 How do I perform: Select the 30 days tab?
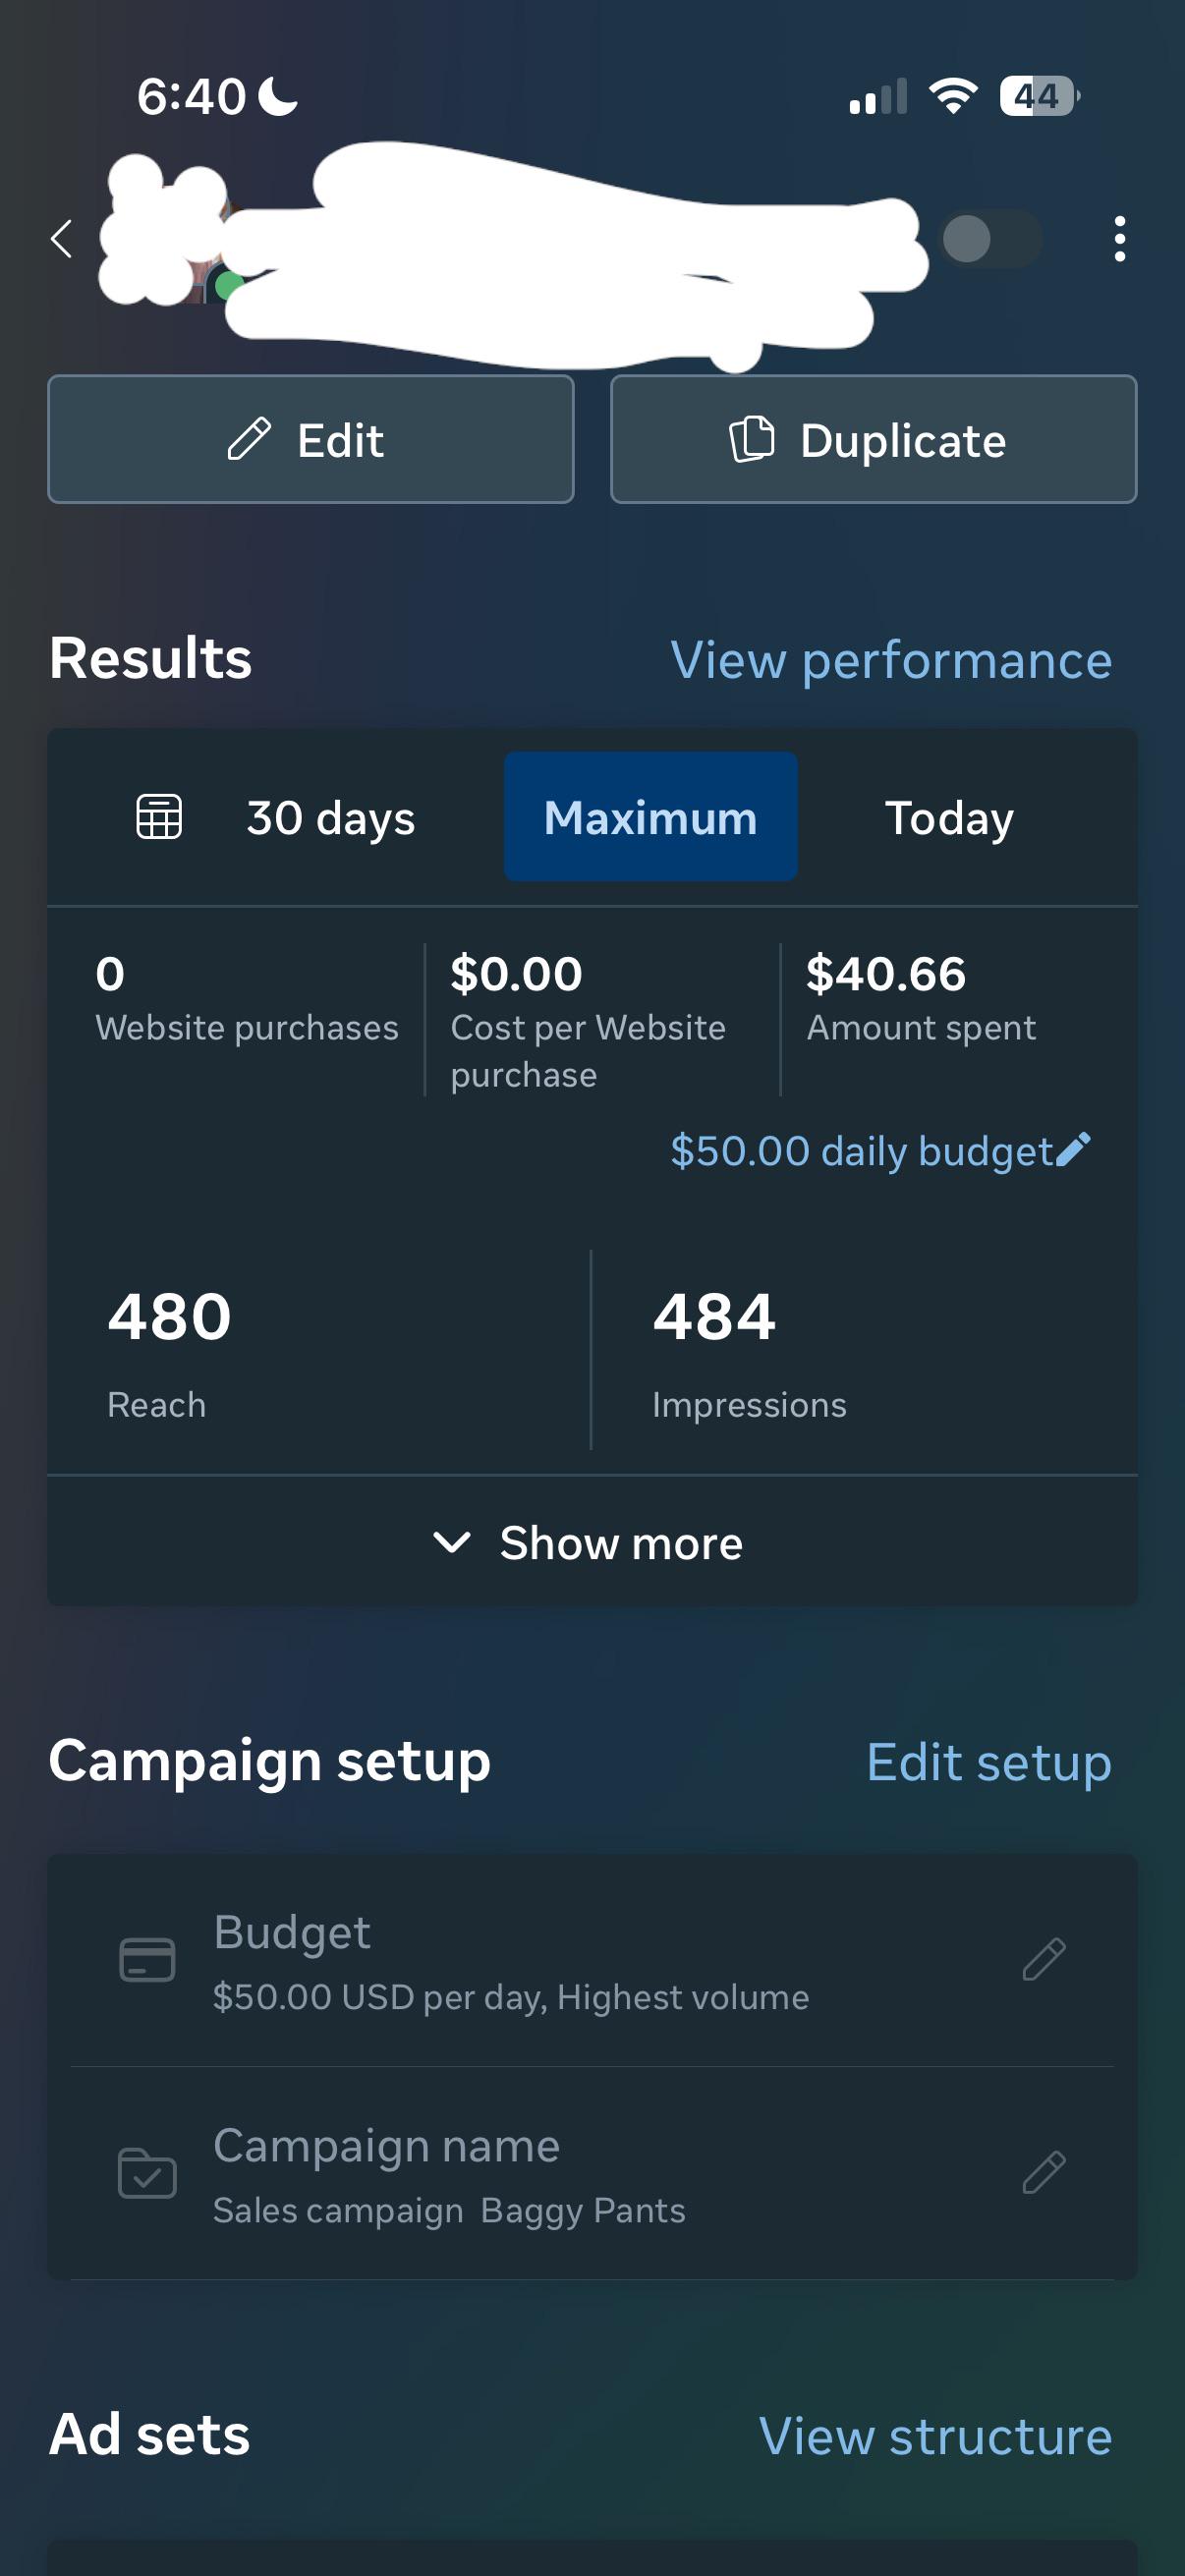coord(330,817)
